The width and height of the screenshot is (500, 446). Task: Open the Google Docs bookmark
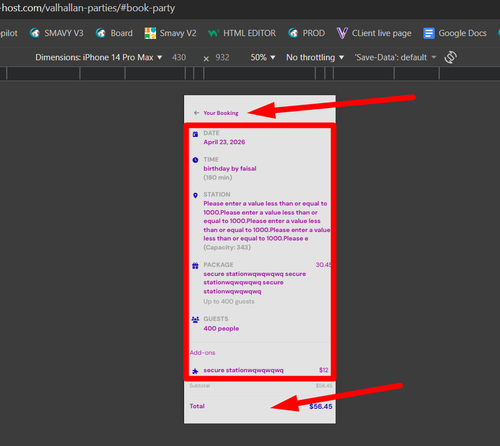(x=455, y=33)
